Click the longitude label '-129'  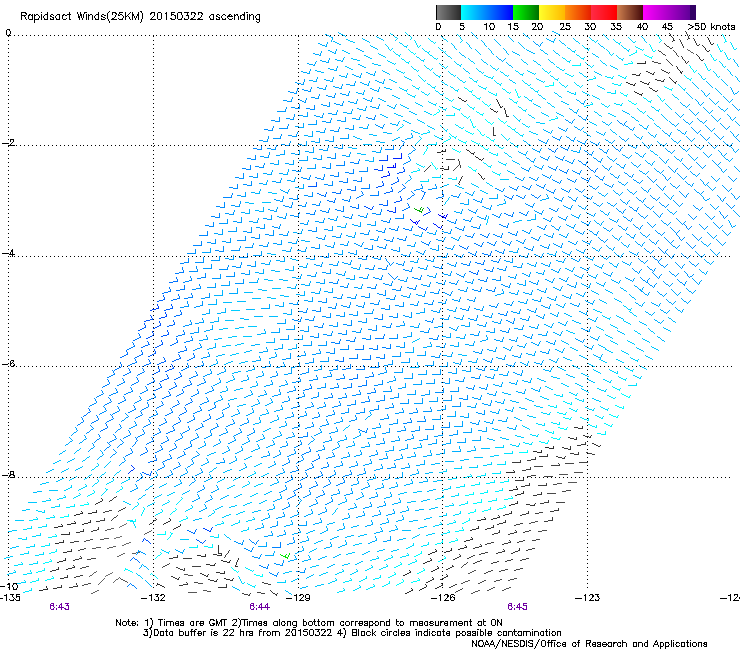(x=298, y=598)
